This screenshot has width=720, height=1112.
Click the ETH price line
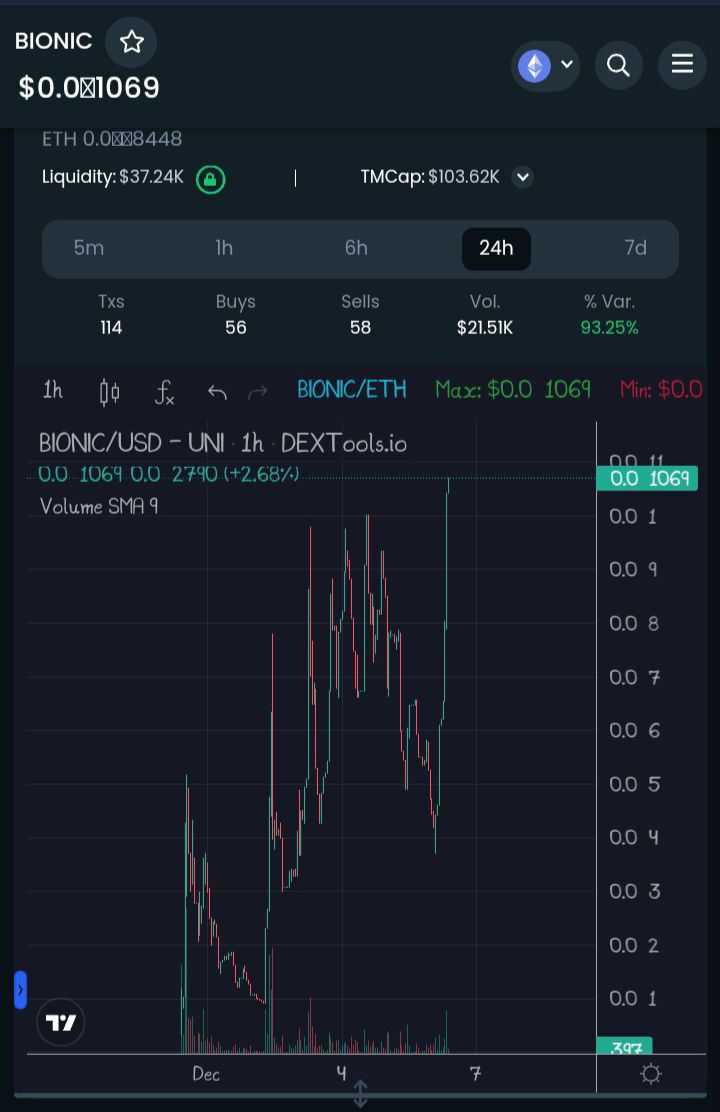[x=111, y=139]
